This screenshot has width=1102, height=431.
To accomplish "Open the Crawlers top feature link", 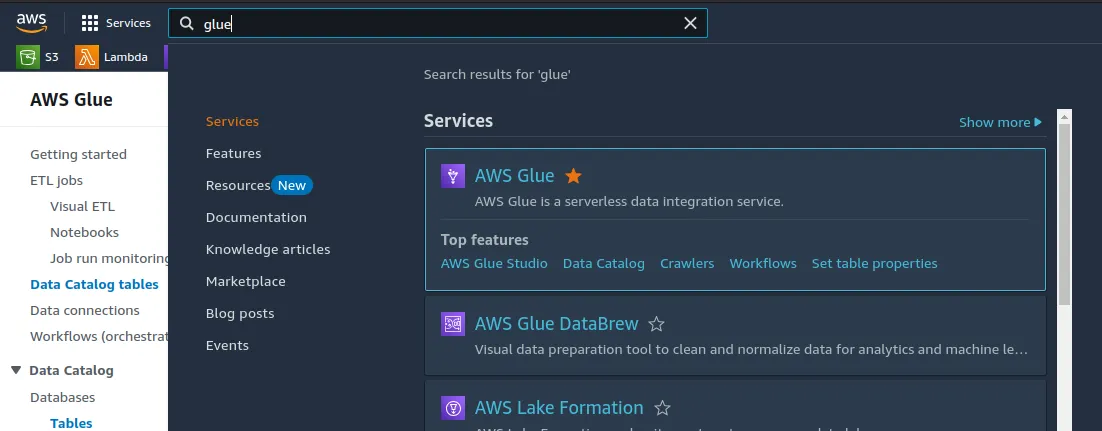I will tap(687, 264).
